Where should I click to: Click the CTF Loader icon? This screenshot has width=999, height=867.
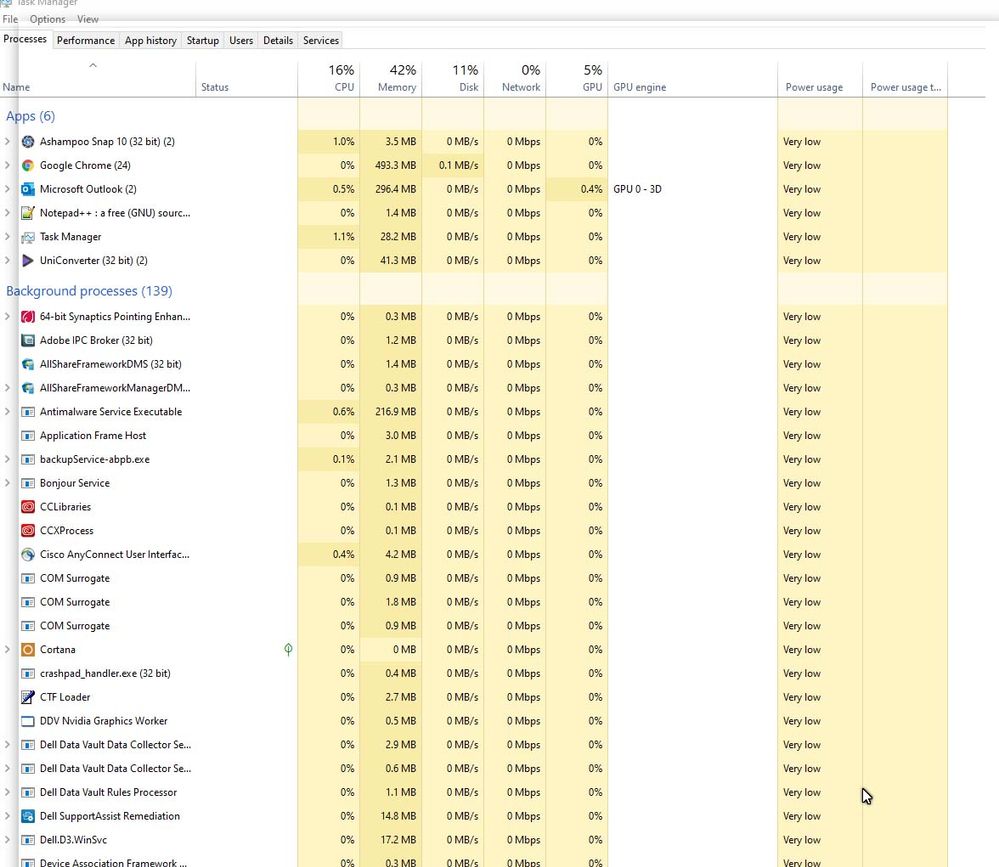(x=27, y=698)
